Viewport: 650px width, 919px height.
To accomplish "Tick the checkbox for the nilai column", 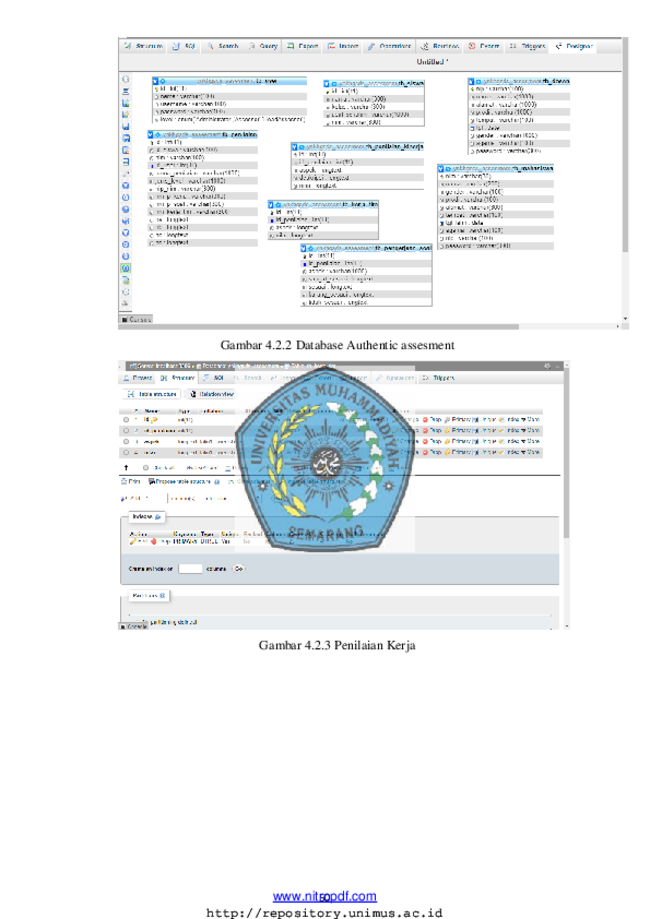I will (x=126, y=452).
